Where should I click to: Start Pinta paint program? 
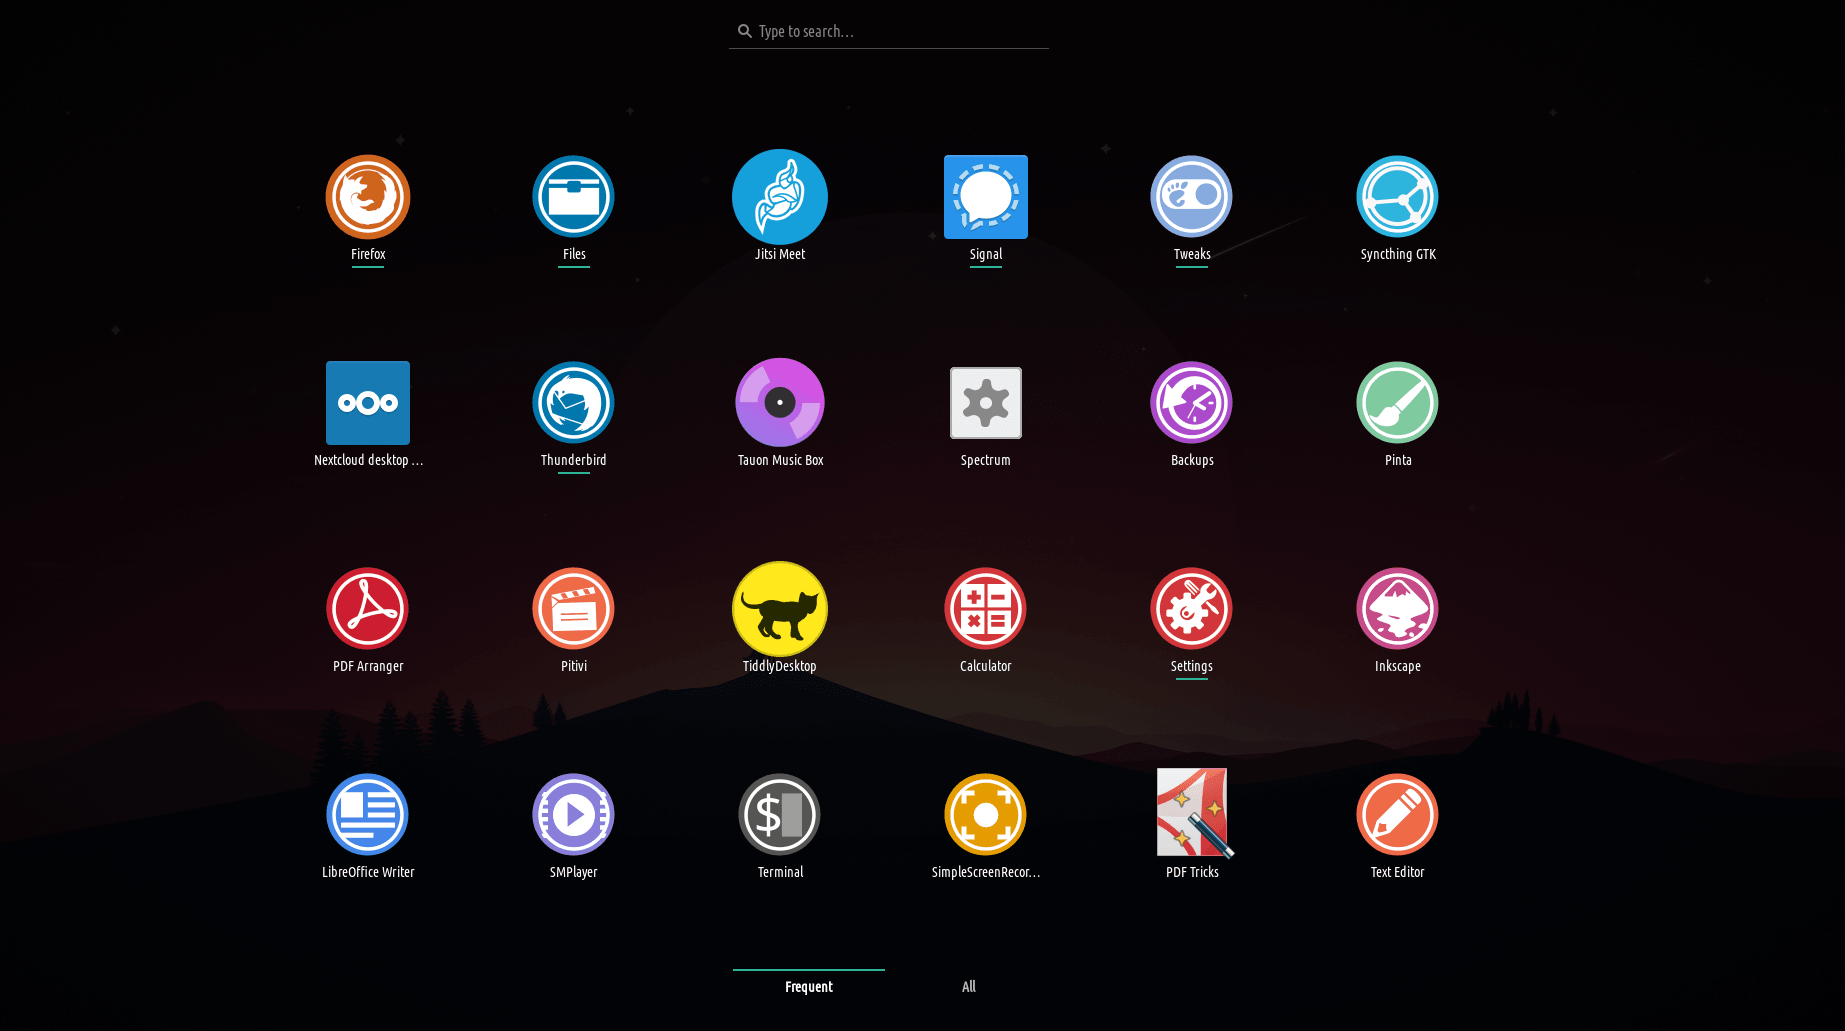click(x=1397, y=403)
